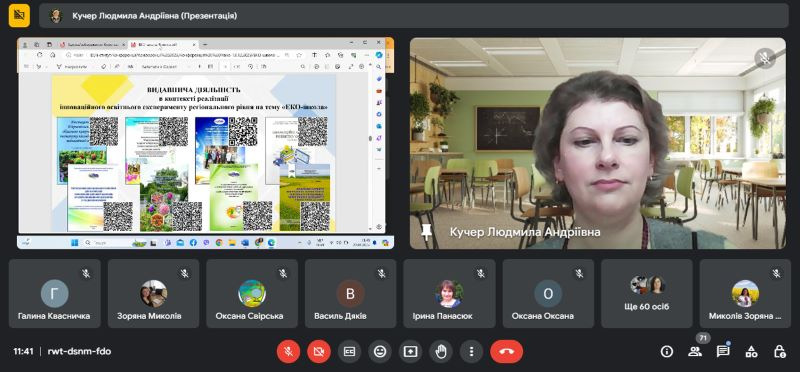
Task: Click mute indicator on Ірина Панасюк tile
Action: pyautogui.click(x=481, y=274)
